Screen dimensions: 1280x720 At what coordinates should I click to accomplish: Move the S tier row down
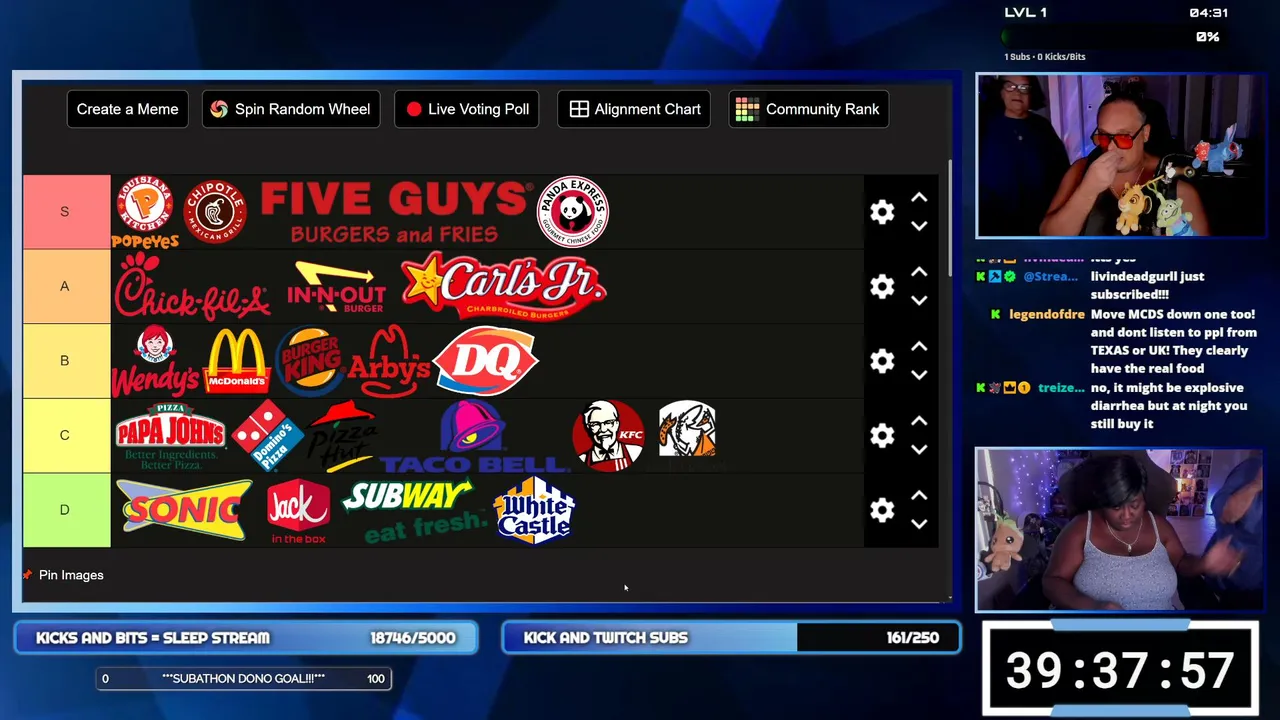[x=919, y=226]
